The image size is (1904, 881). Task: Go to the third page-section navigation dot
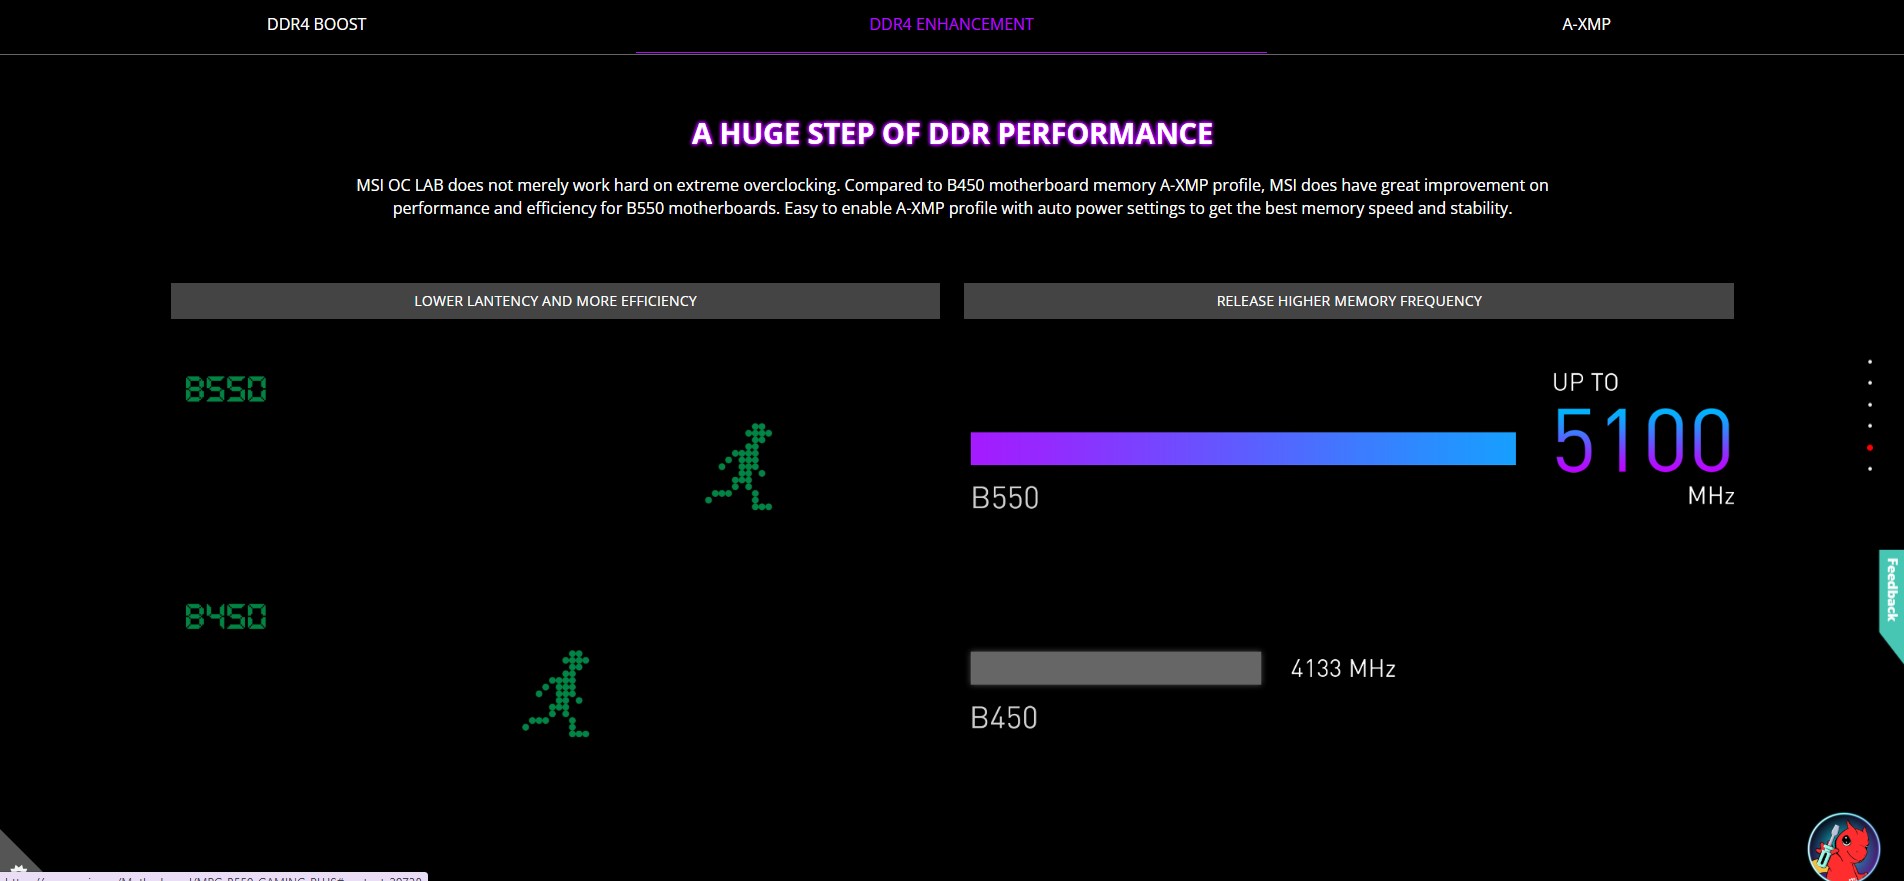point(1869,405)
